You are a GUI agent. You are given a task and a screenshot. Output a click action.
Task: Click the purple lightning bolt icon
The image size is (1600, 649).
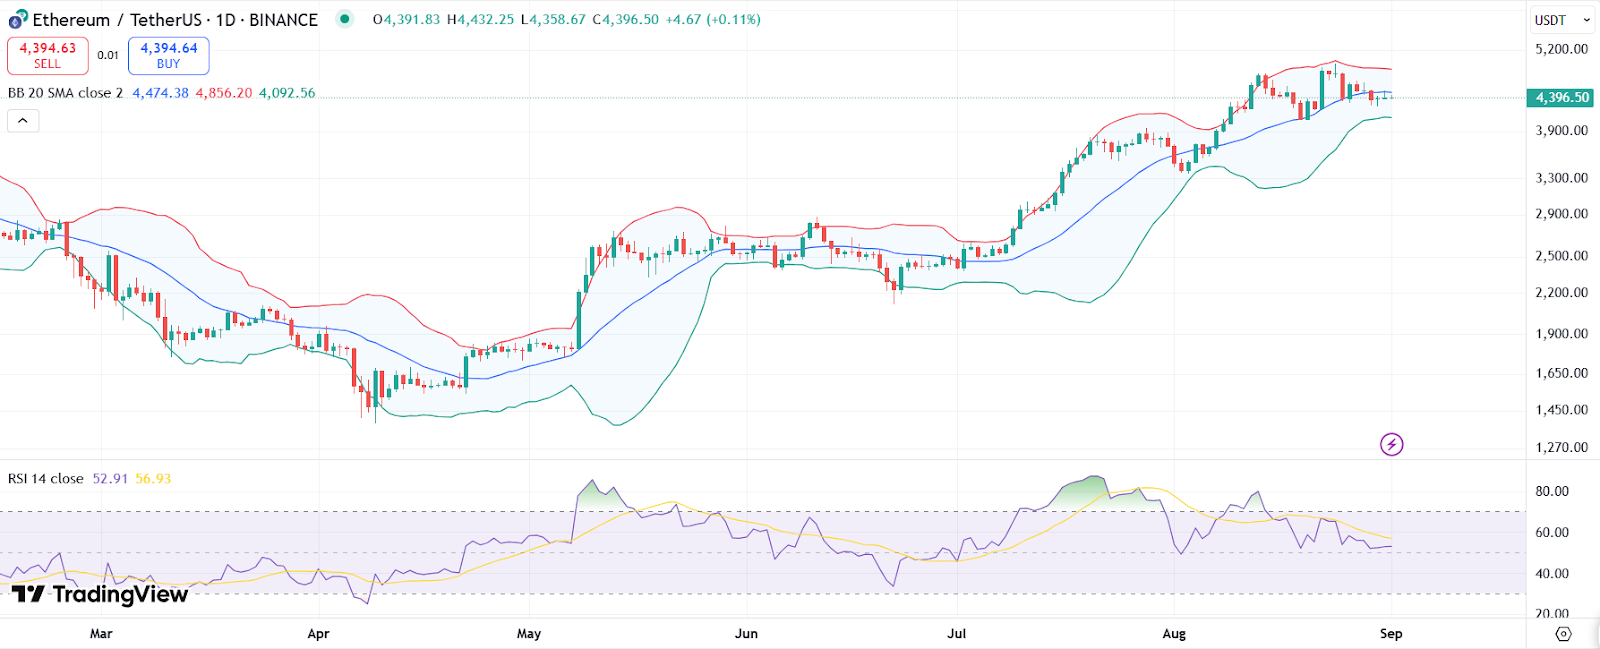point(1391,444)
